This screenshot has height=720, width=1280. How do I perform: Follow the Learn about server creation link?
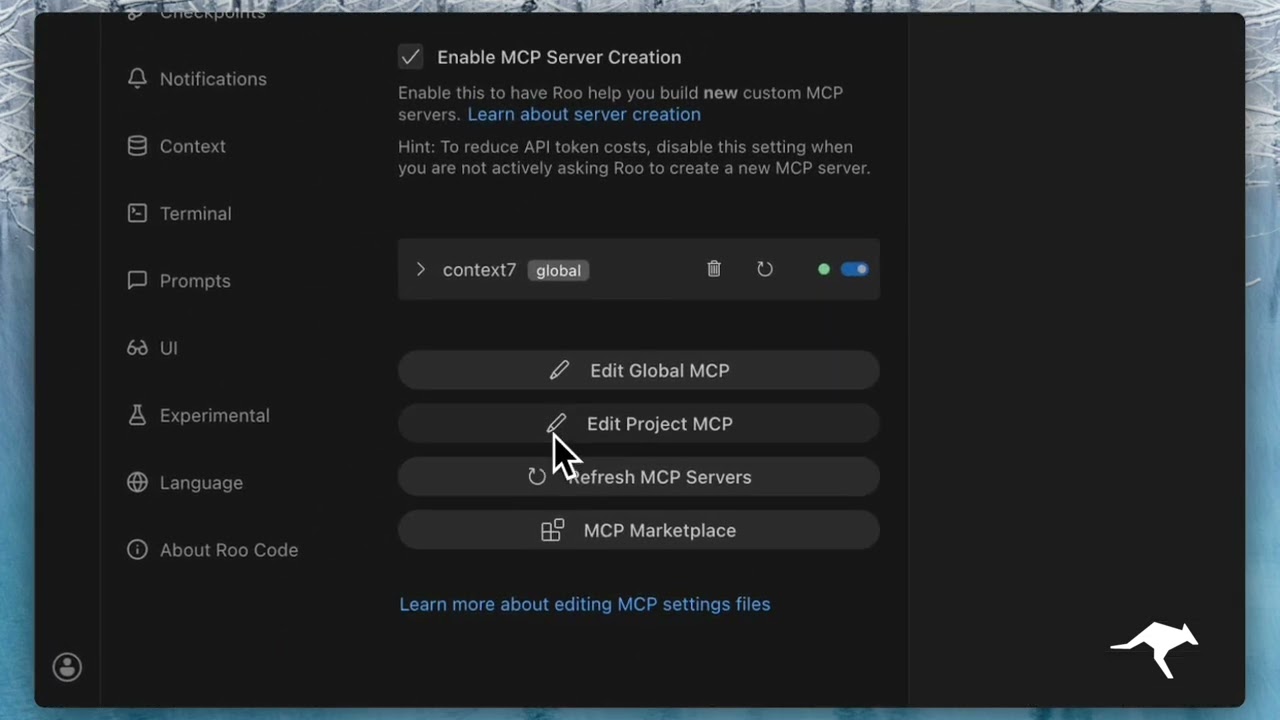coord(584,114)
